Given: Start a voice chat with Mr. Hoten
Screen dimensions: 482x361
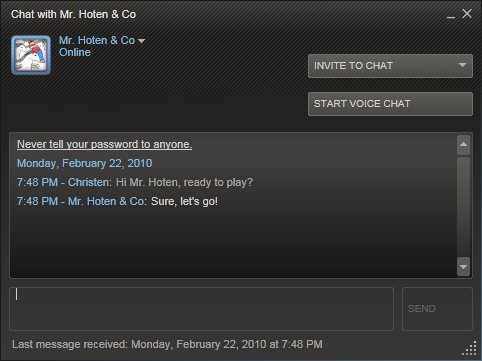Looking at the screenshot, I should (390, 104).
